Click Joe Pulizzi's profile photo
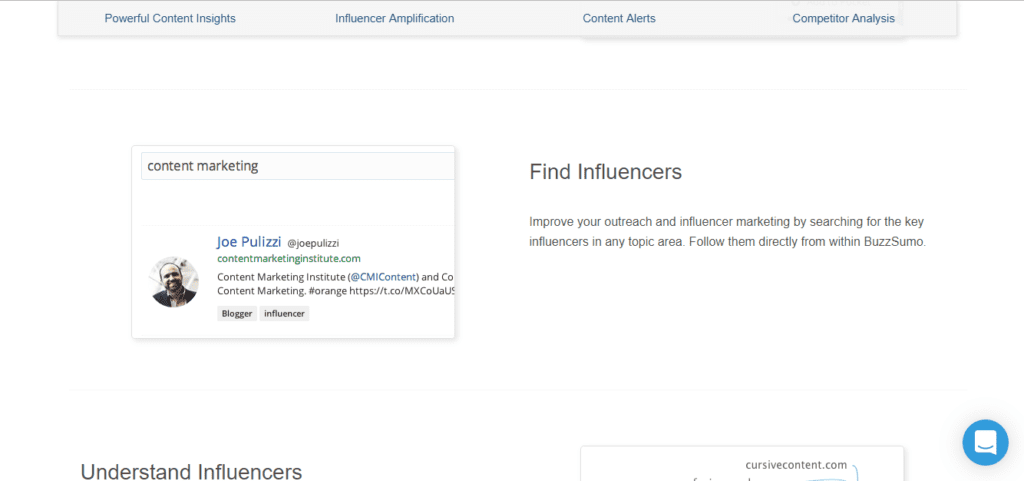Image resolution: width=1024 pixels, height=481 pixels. 174,281
